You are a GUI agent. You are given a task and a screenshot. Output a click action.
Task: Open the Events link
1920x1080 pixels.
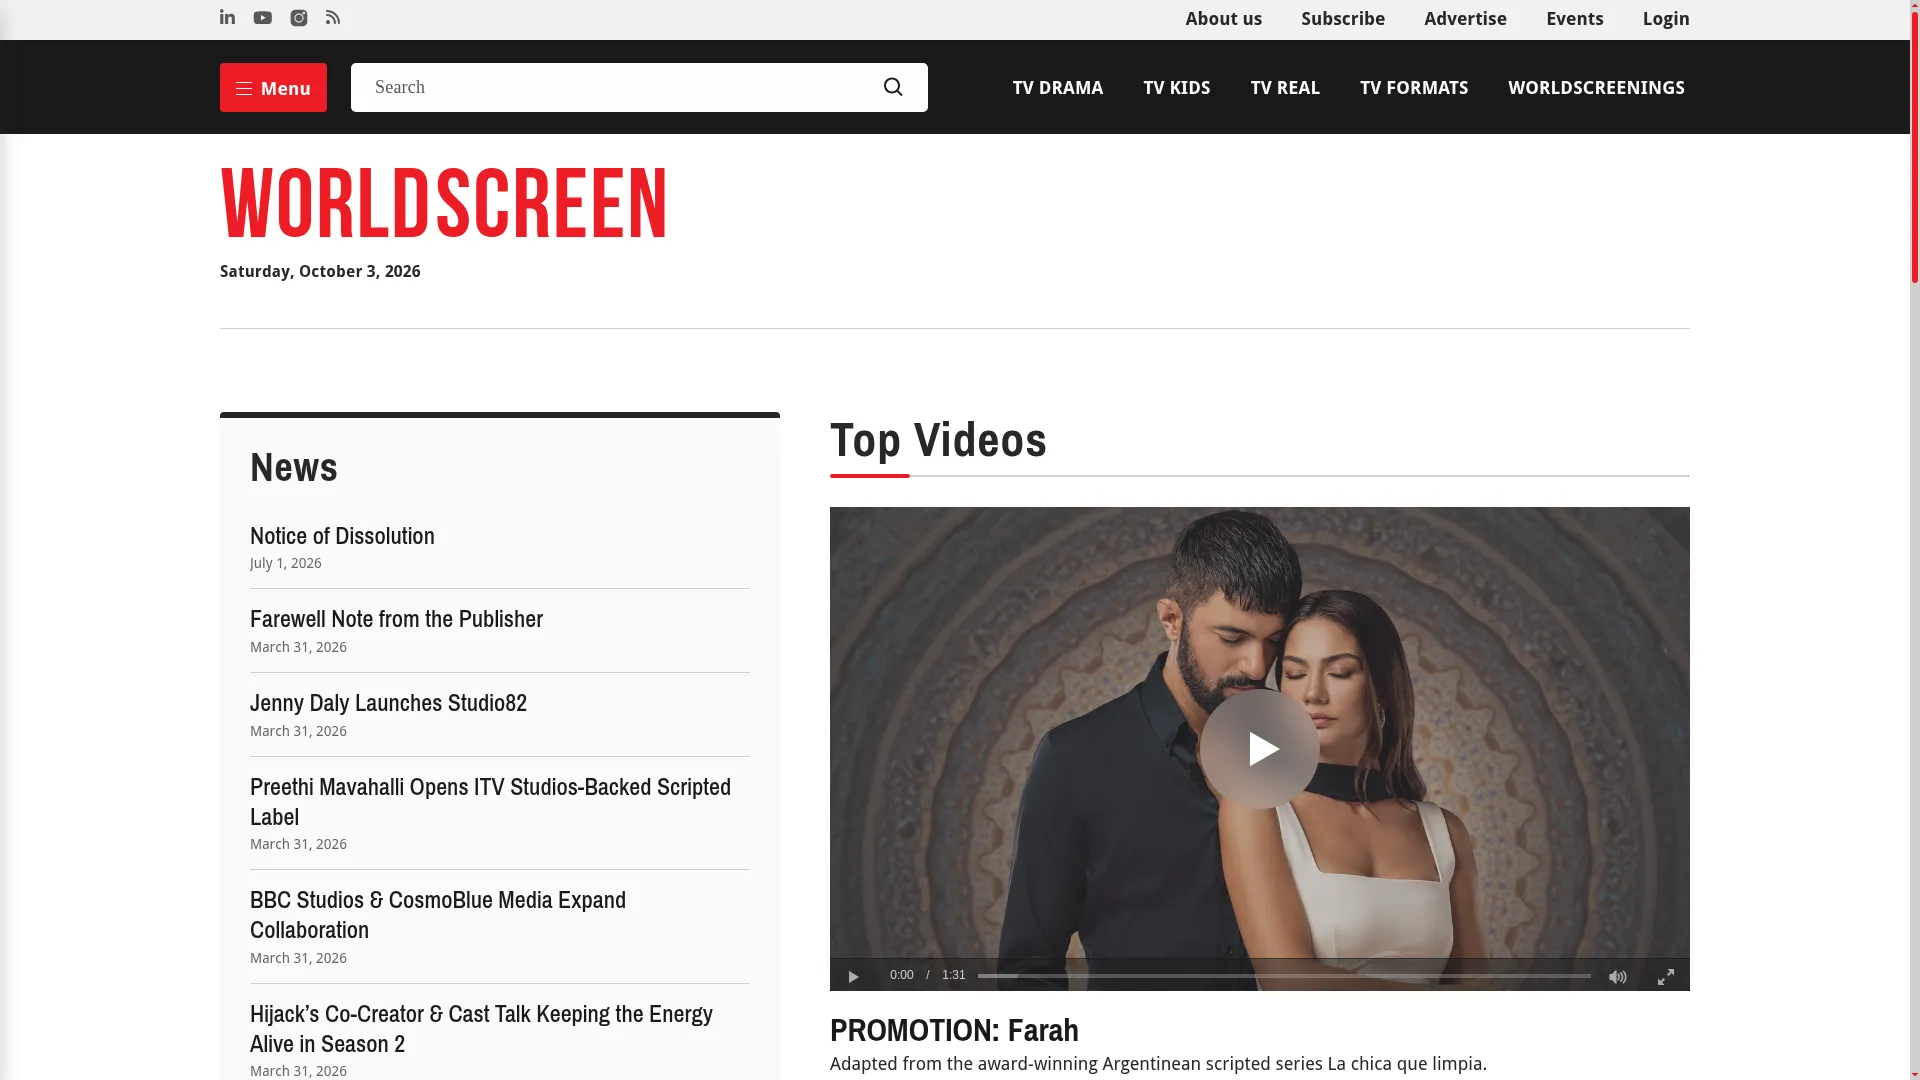(1574, 19)
